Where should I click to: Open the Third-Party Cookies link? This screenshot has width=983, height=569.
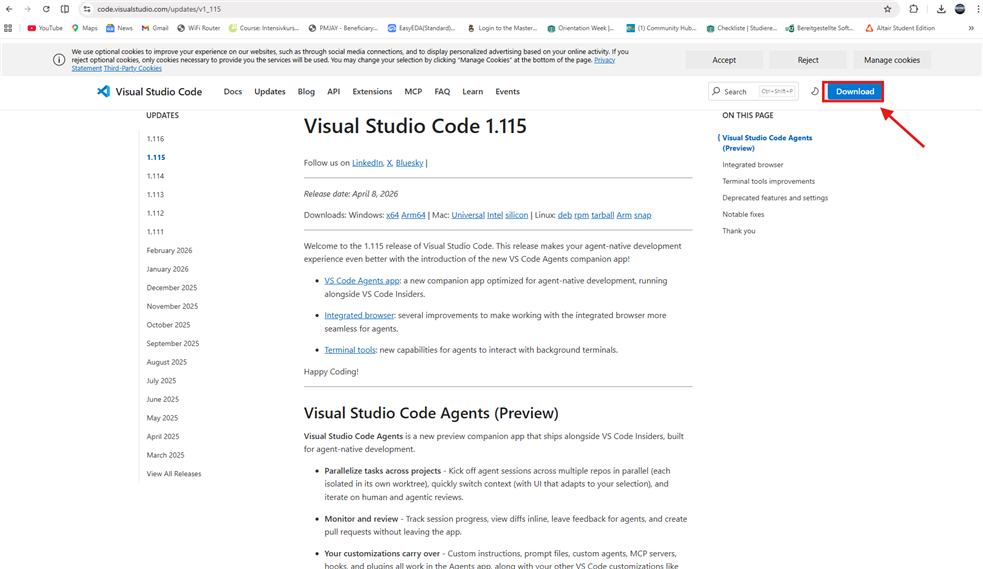[x=132, y=68]
